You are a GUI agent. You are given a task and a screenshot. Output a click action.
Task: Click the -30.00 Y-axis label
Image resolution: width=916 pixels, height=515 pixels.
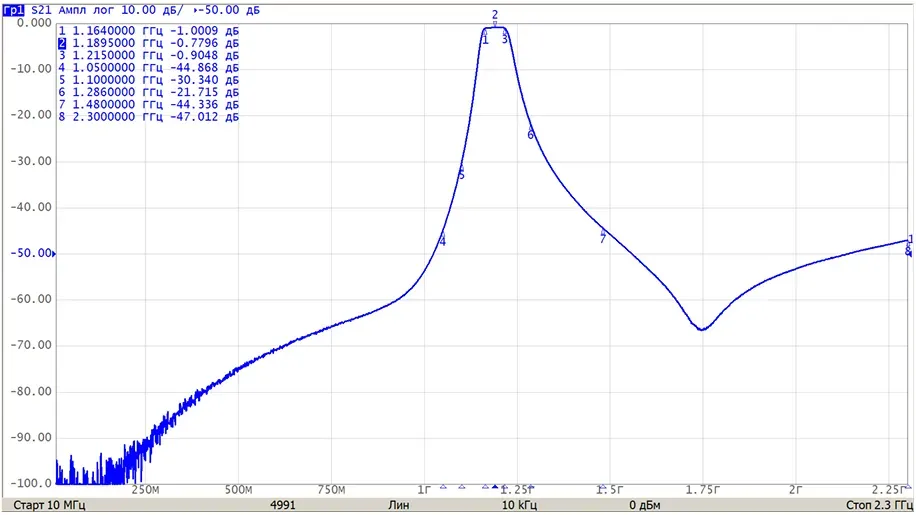32,161
